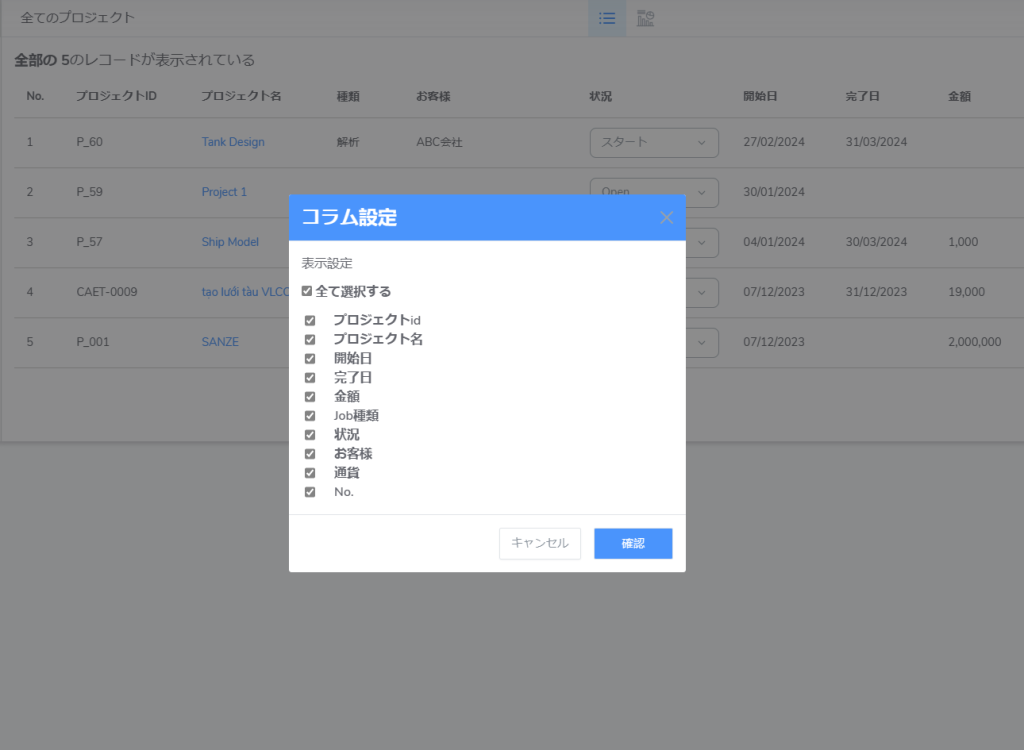The height and width of the screenshot is (750, 1024).
Task: Switch to the list view icon
Action: coord(606,18)
